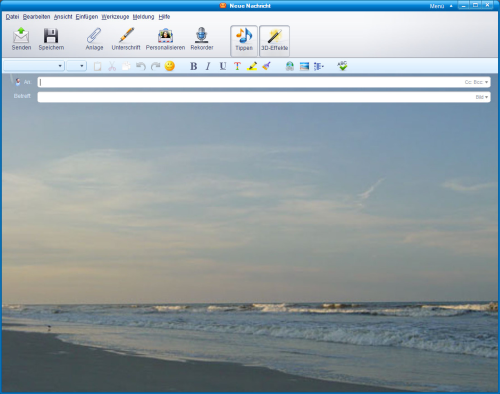This screenshot has height=394, width=500.
Task: Open the Unterschrift signature tool
Action: pos(126,39)
